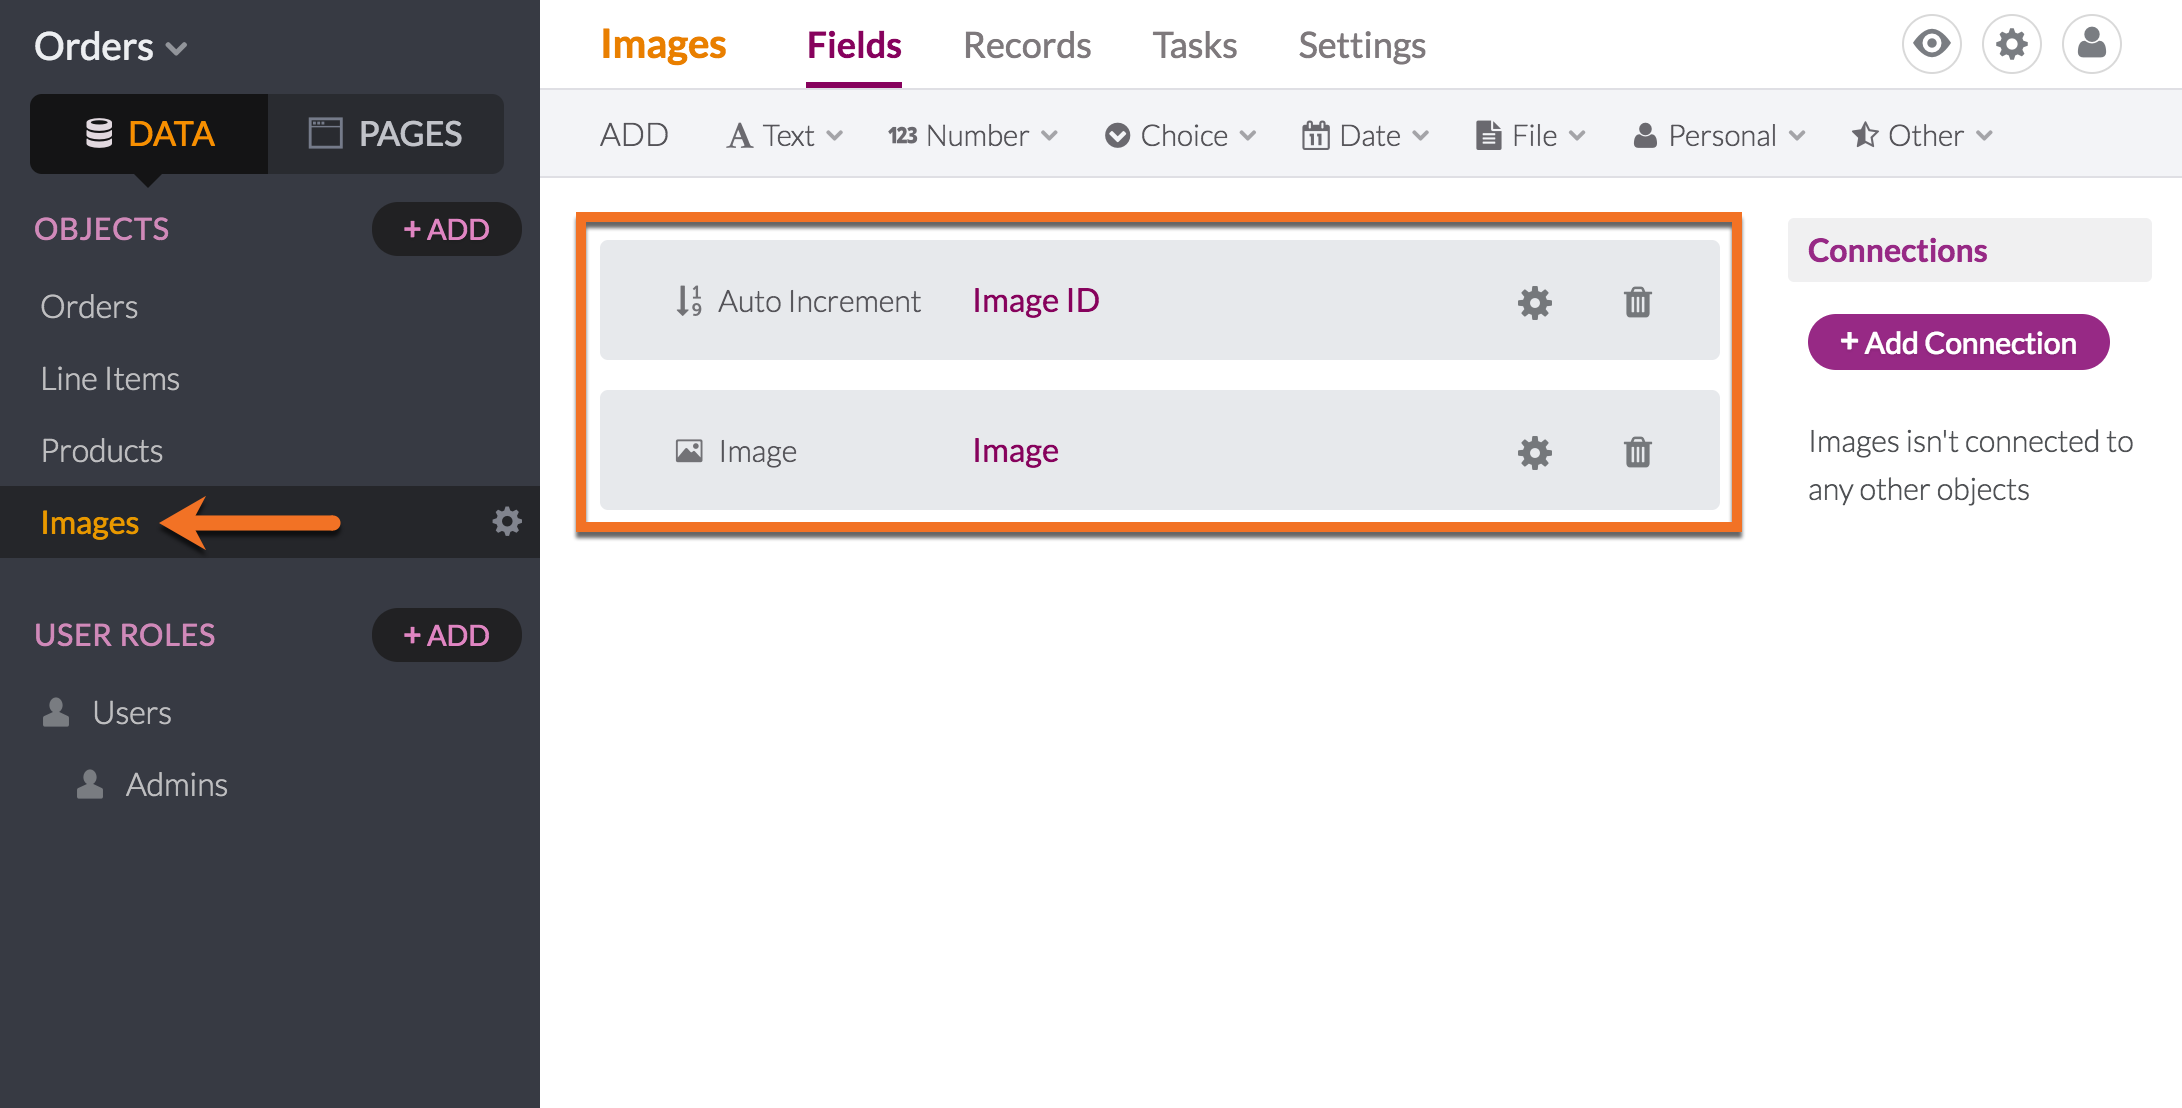Open settings gear for Image ID field

tap(1534, 302)
